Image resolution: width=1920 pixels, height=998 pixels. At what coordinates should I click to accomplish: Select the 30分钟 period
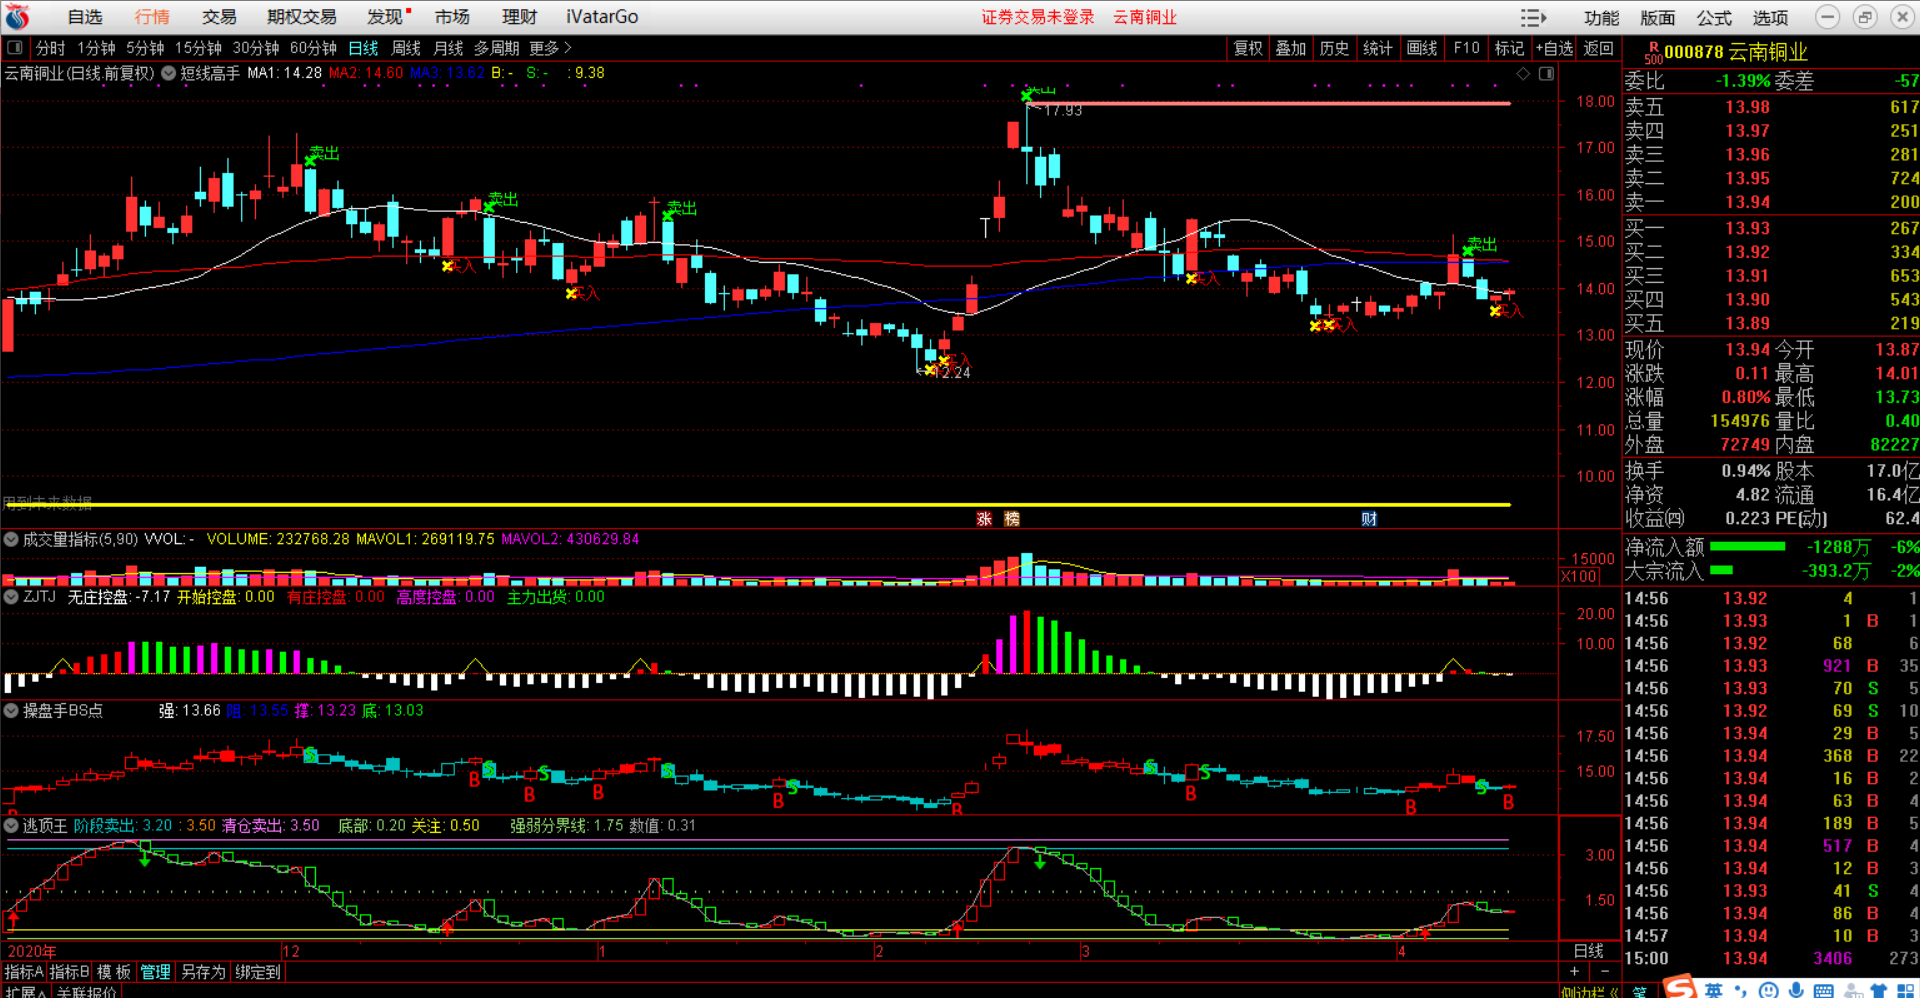pos(256,48)
